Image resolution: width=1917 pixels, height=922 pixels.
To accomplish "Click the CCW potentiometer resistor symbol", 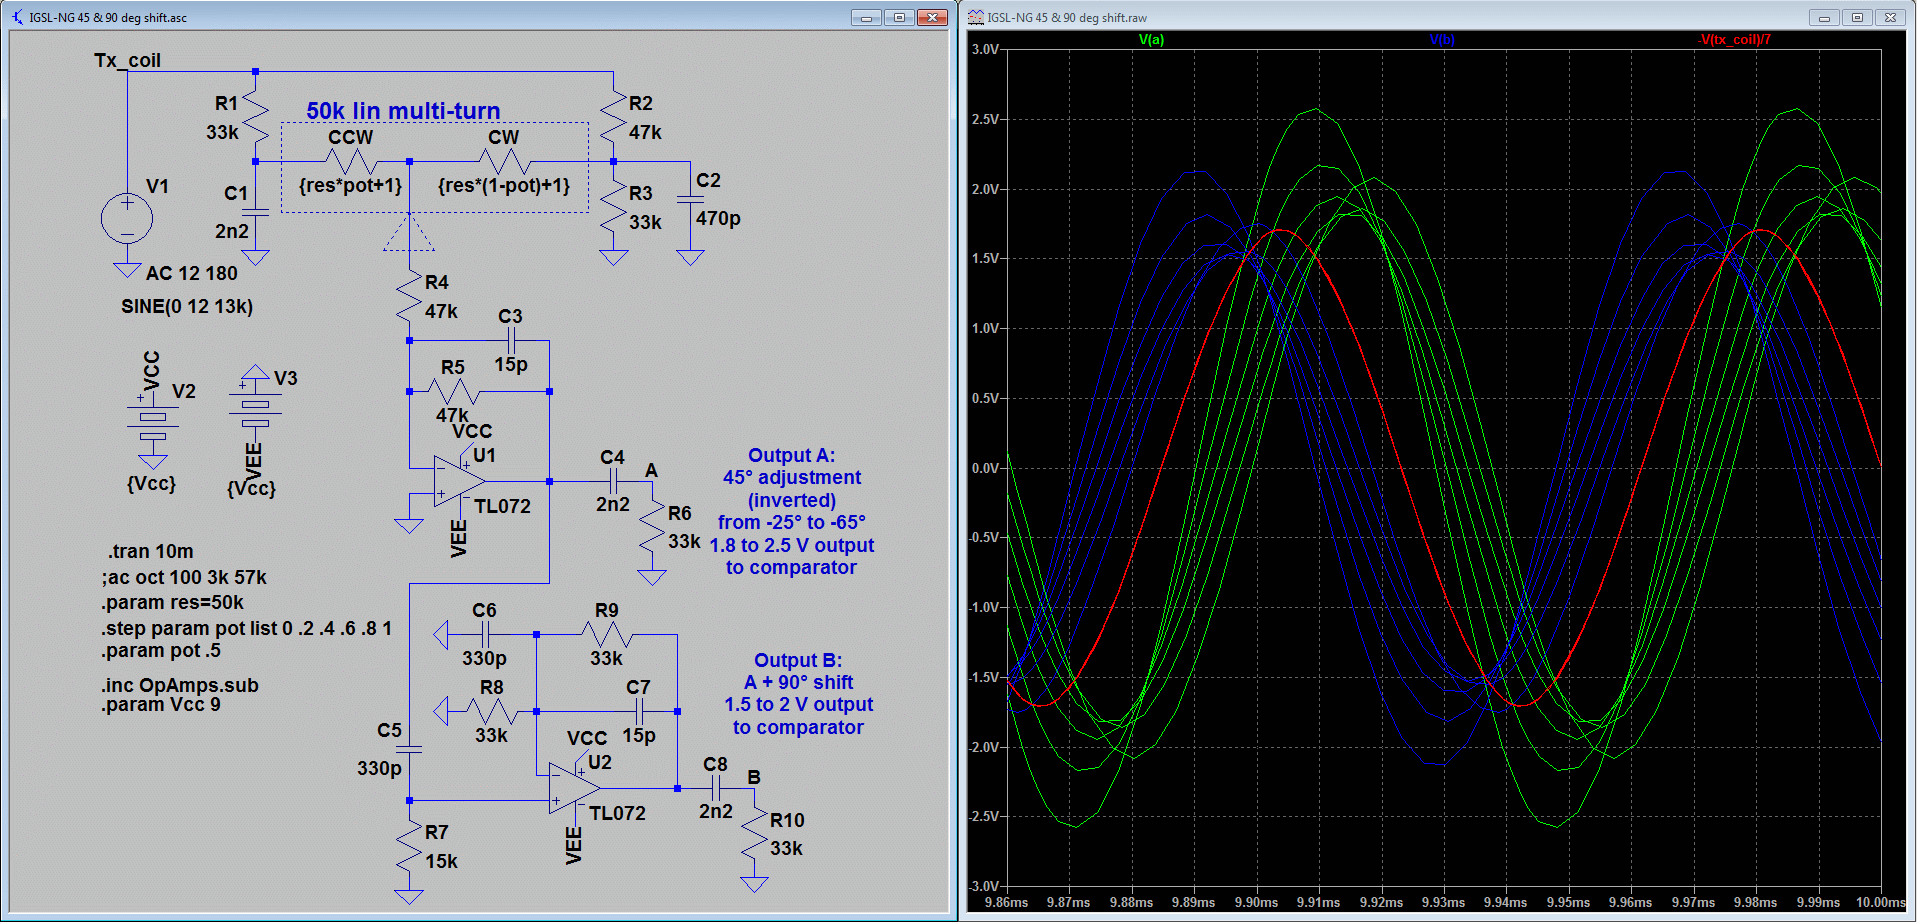I will coord(350,161).
